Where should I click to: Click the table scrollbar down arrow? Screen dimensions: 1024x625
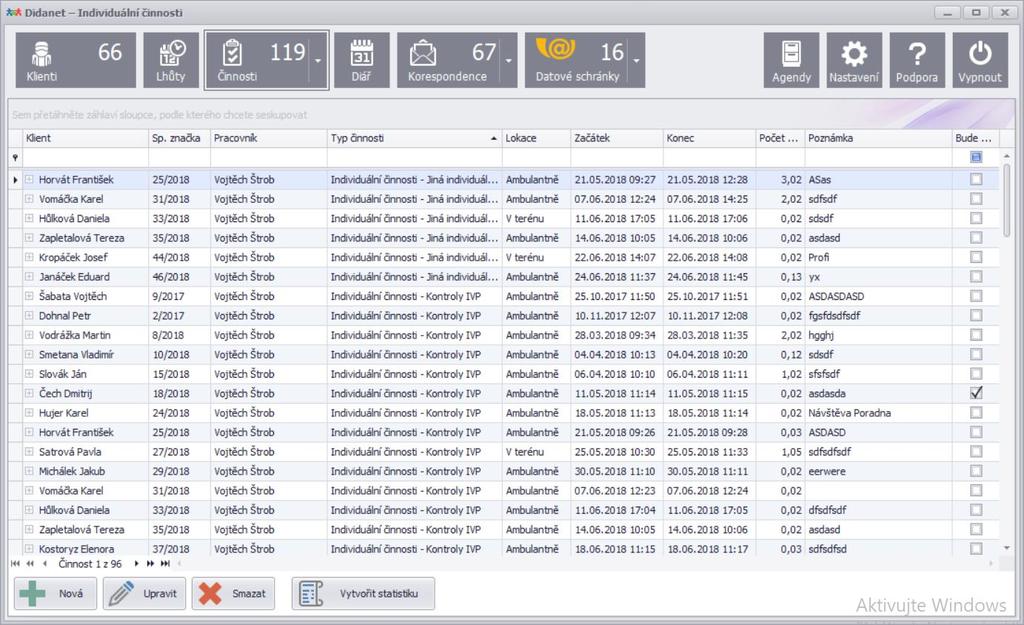coord(1006,549)
